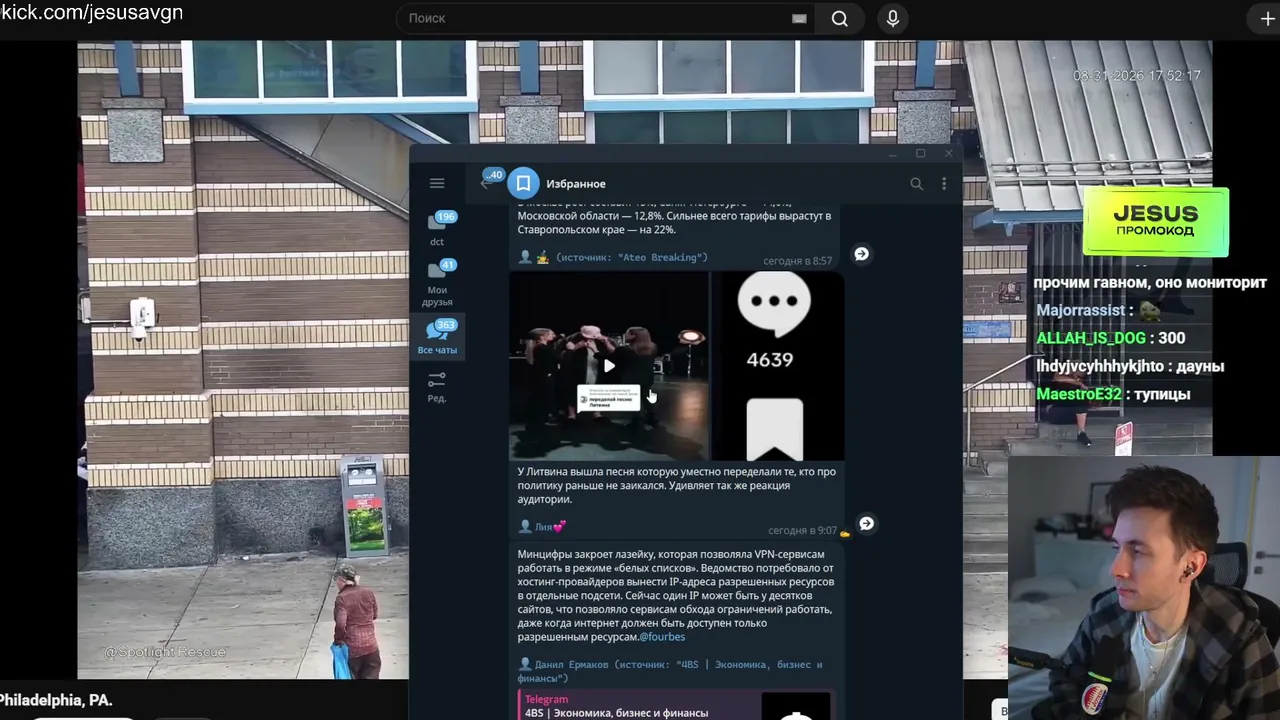Viewport: 1280px width, 720px height.
Task: Click username MaestroE32 in stream chat
Action: 1079,394
